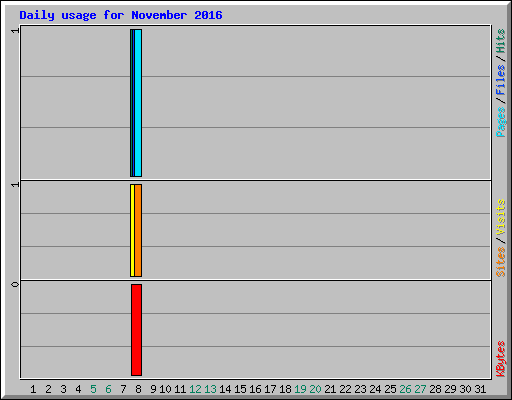Click day label '29' on the x-axis
This screenshot has width=512, height=400.
pyautogui.click(x=450, y=389)
